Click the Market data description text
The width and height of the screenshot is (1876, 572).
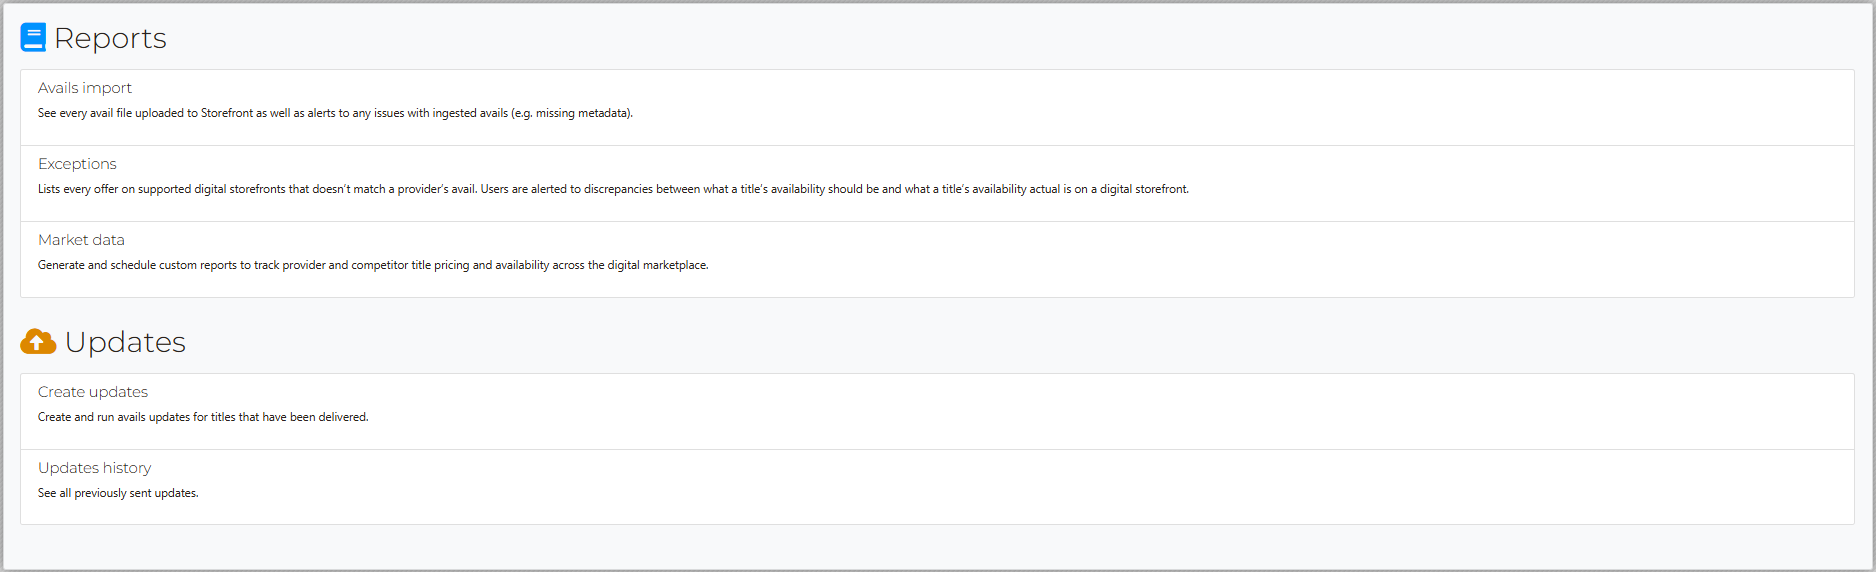[373, 265]
